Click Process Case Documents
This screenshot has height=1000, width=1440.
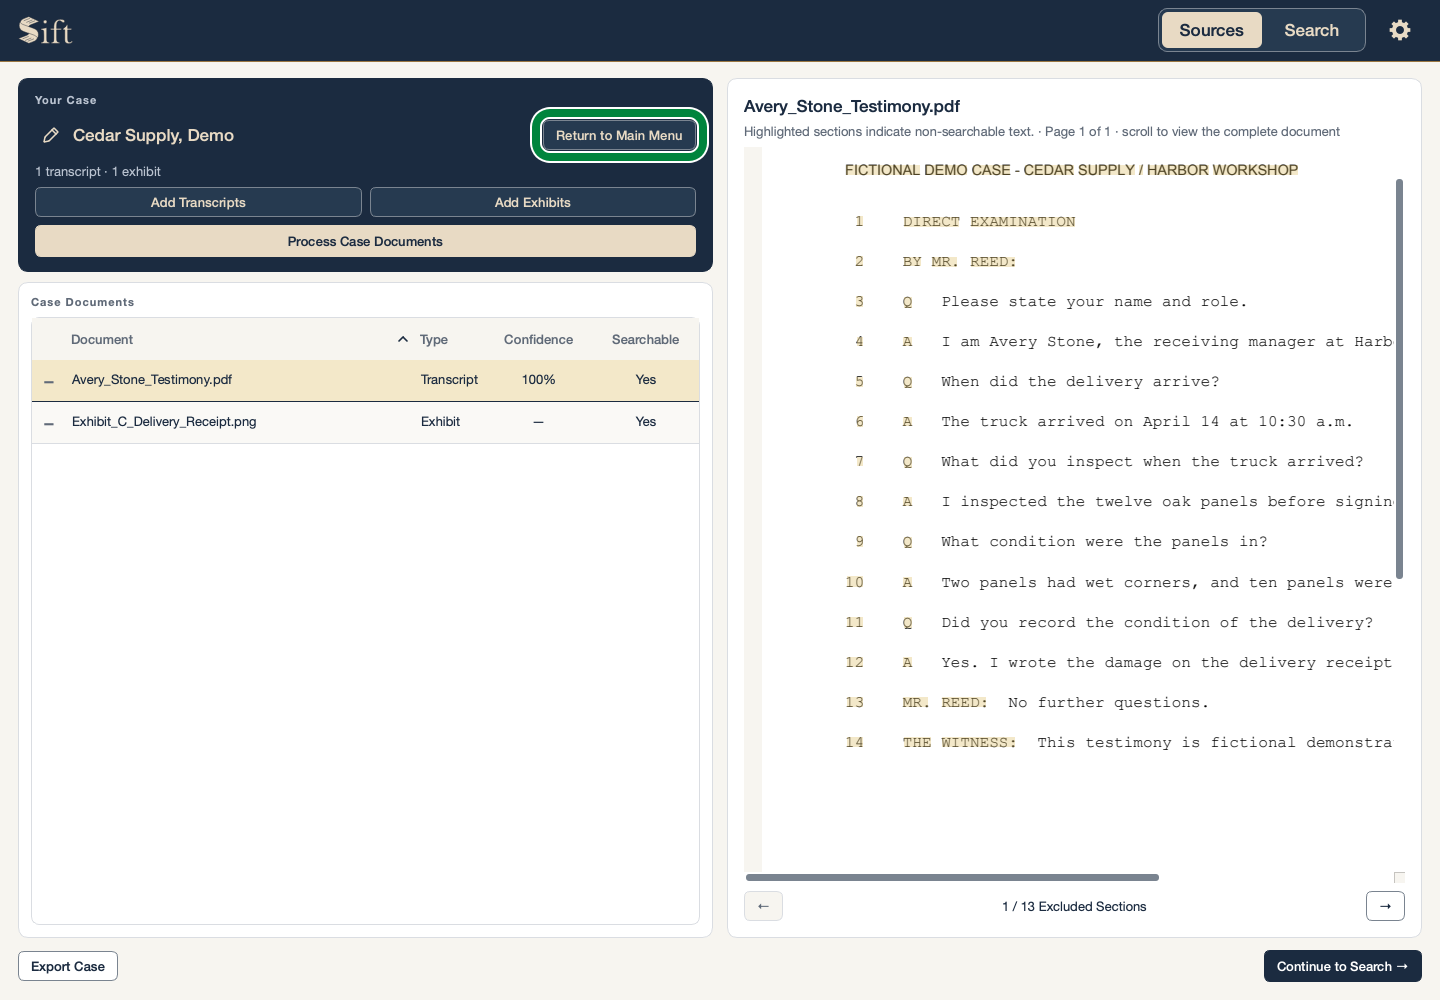click(x=365, y=241)
